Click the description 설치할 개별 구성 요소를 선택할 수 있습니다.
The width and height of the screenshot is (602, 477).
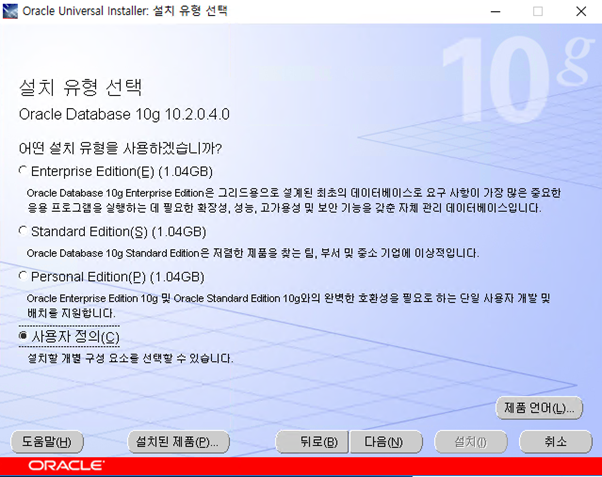coord(130,358)
